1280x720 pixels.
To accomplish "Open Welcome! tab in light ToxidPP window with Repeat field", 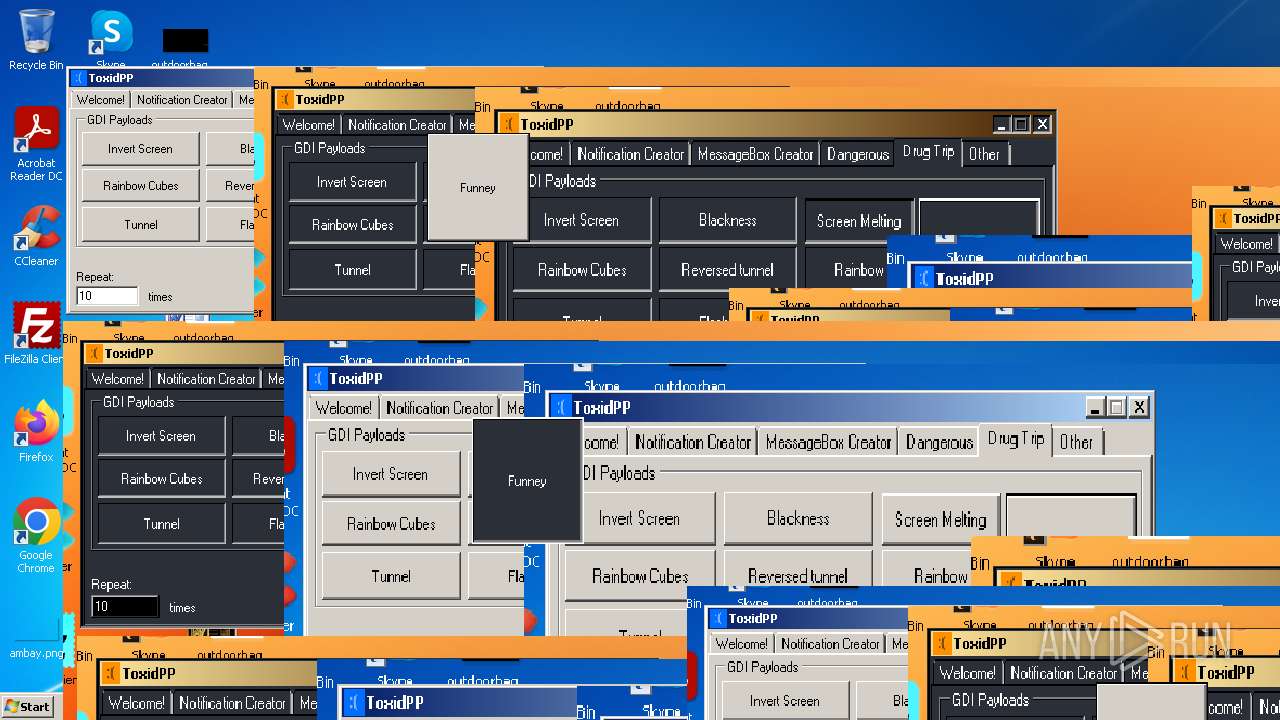I will pos(100,100).
